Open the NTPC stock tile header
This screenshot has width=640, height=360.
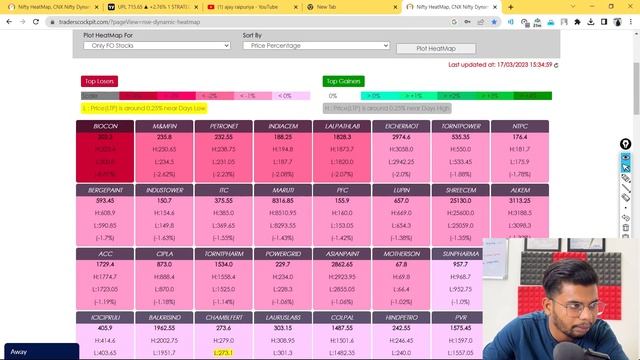[520, 126]
